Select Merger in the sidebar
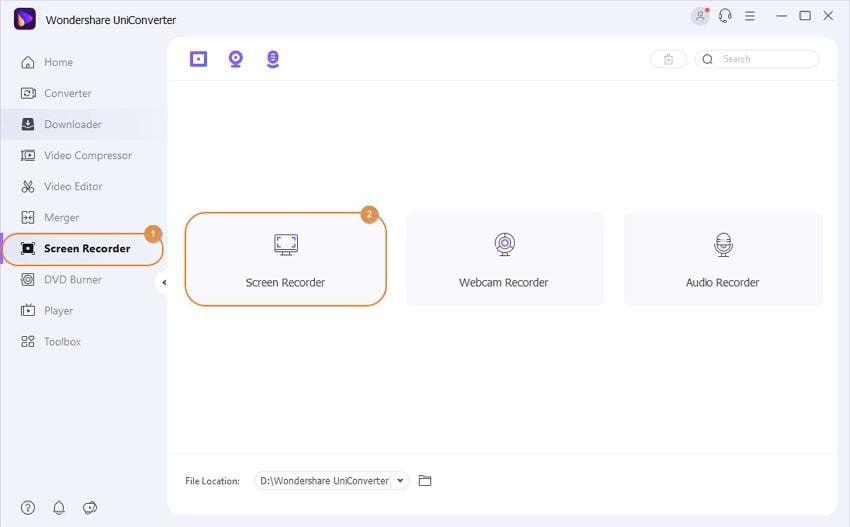Viewport: 850px width, 527px height. 49,217
